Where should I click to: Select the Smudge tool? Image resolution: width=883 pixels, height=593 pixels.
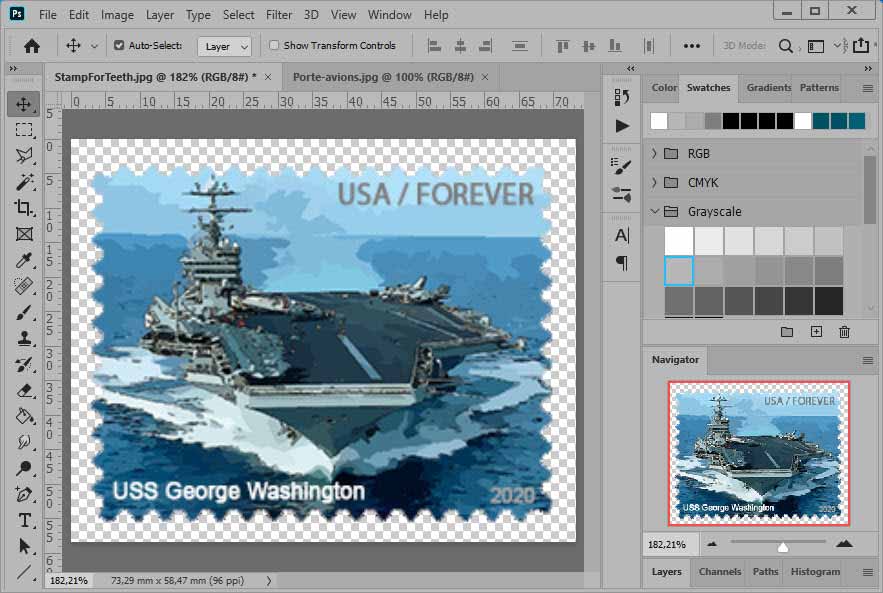[24, 442]
